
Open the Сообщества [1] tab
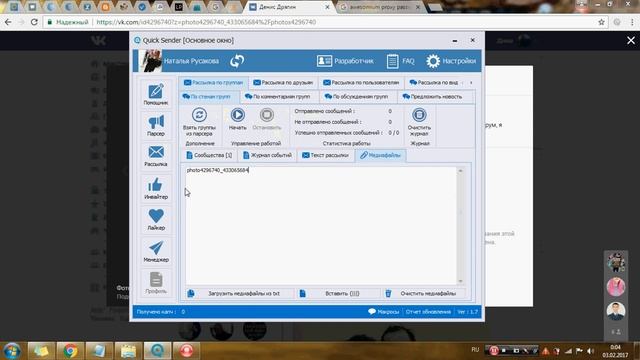tap(209, 156)
